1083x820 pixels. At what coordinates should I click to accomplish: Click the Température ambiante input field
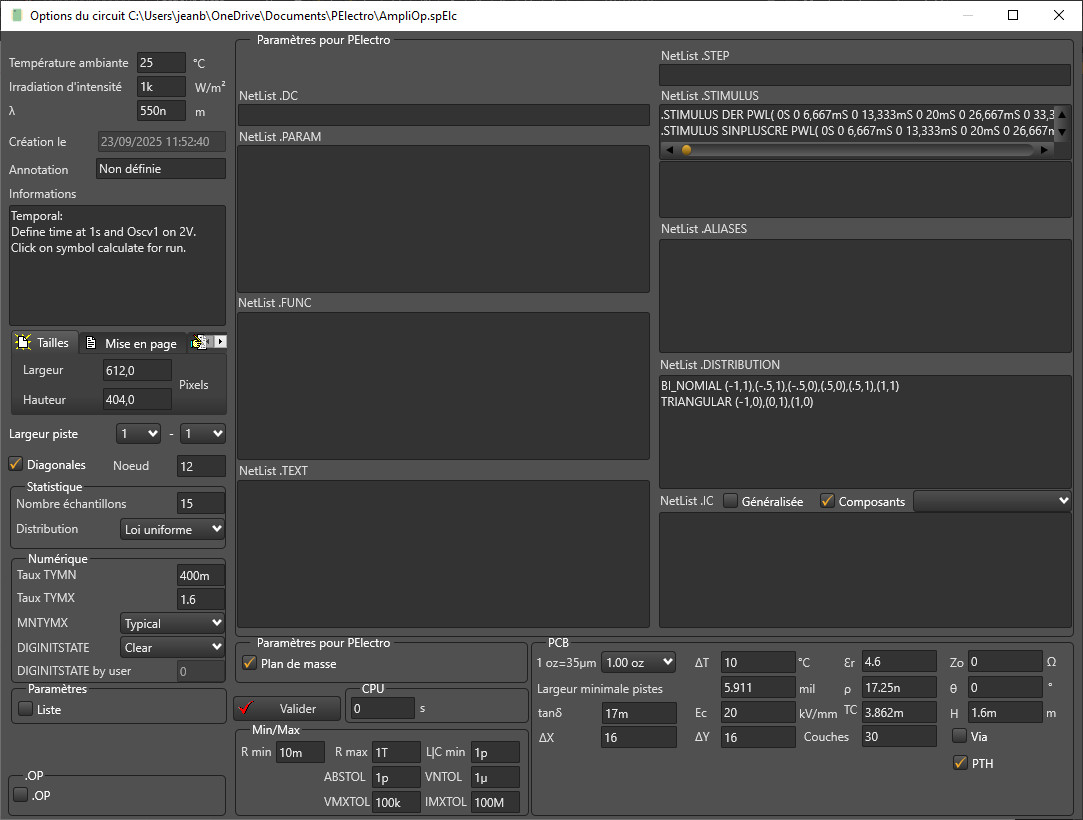(161, 63)
